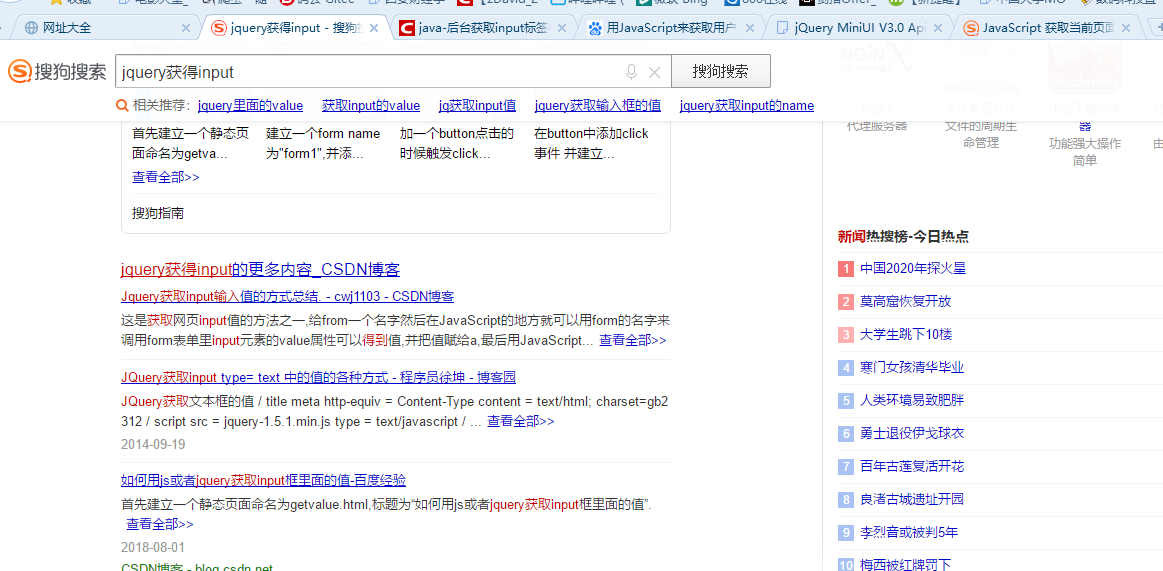Close the java-后台获取input标签 tab
The image size is (1163, 571).
562,28
